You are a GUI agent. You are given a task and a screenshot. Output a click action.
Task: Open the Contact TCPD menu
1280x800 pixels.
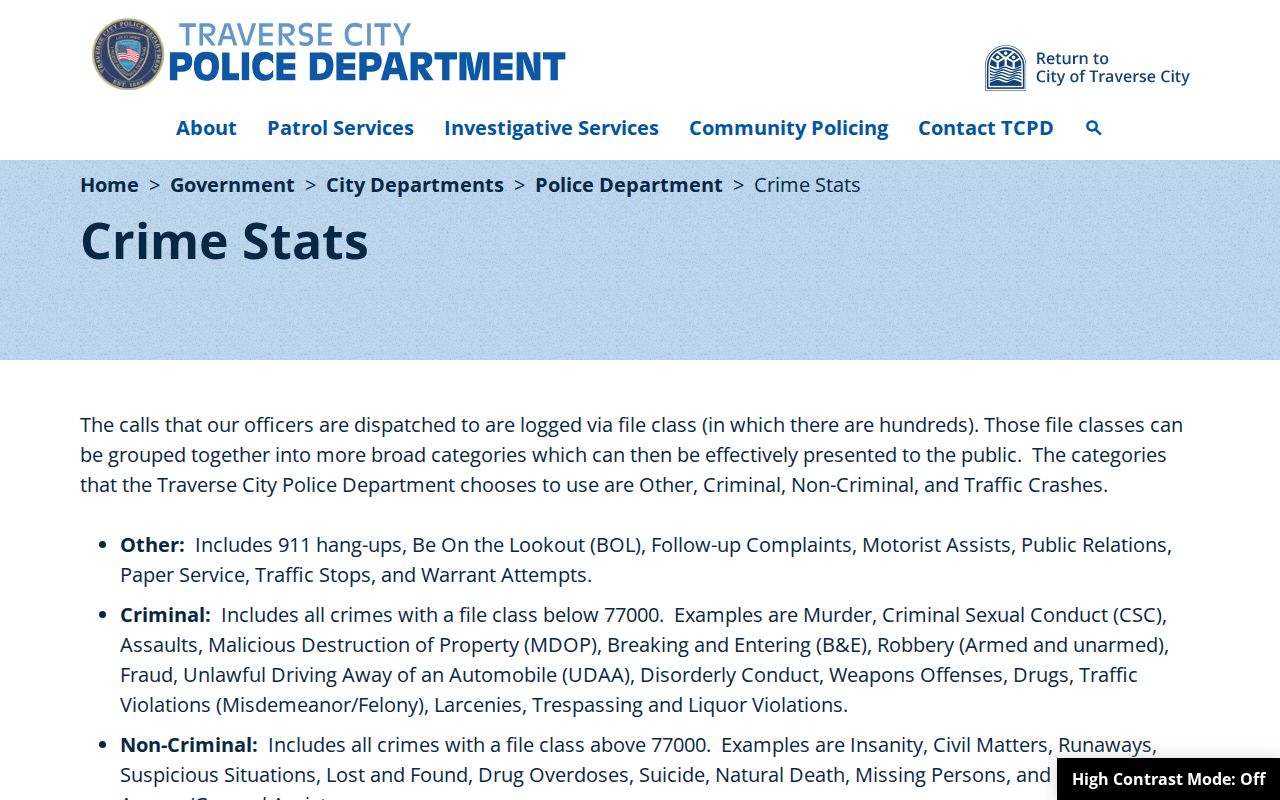(985, 128)
